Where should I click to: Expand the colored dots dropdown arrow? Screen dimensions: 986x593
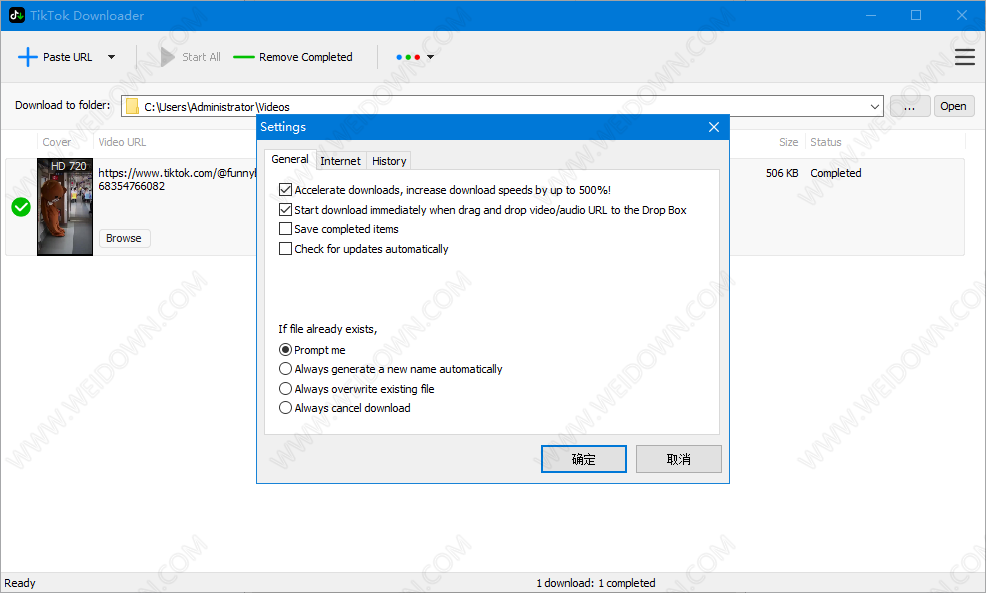(431, 57)
